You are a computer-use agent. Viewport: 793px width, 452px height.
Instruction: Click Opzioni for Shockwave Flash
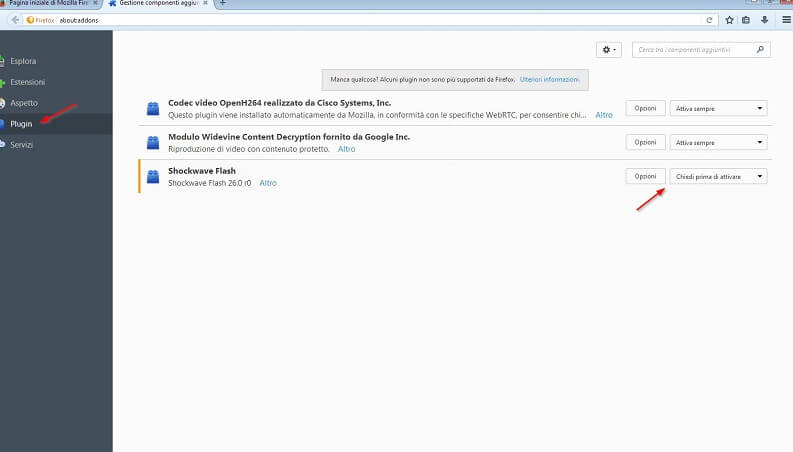click(x=645, y=176)
